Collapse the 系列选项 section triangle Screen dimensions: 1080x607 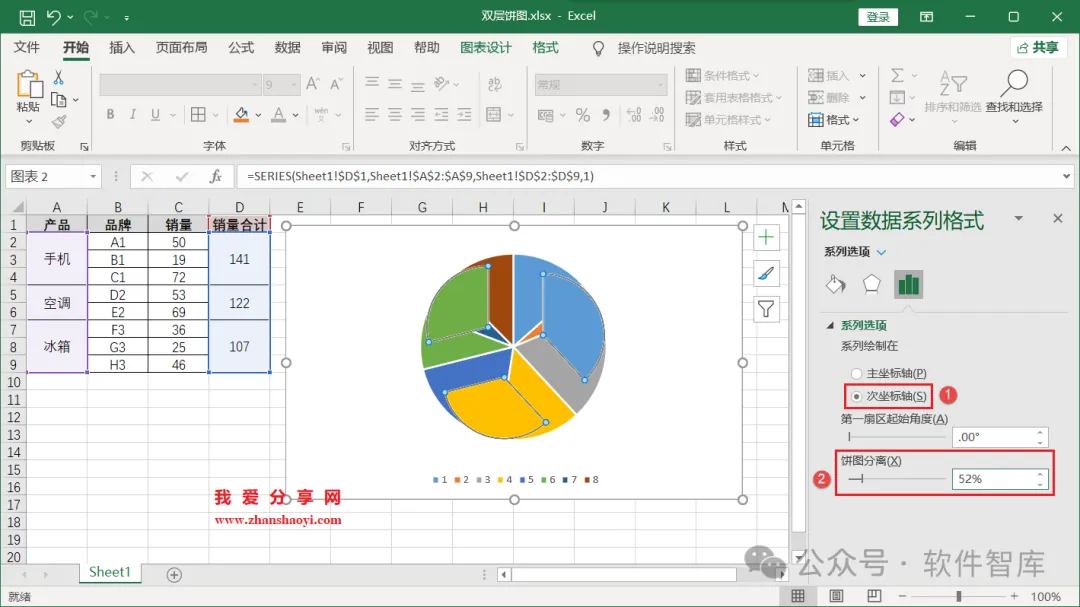(830, 325)
